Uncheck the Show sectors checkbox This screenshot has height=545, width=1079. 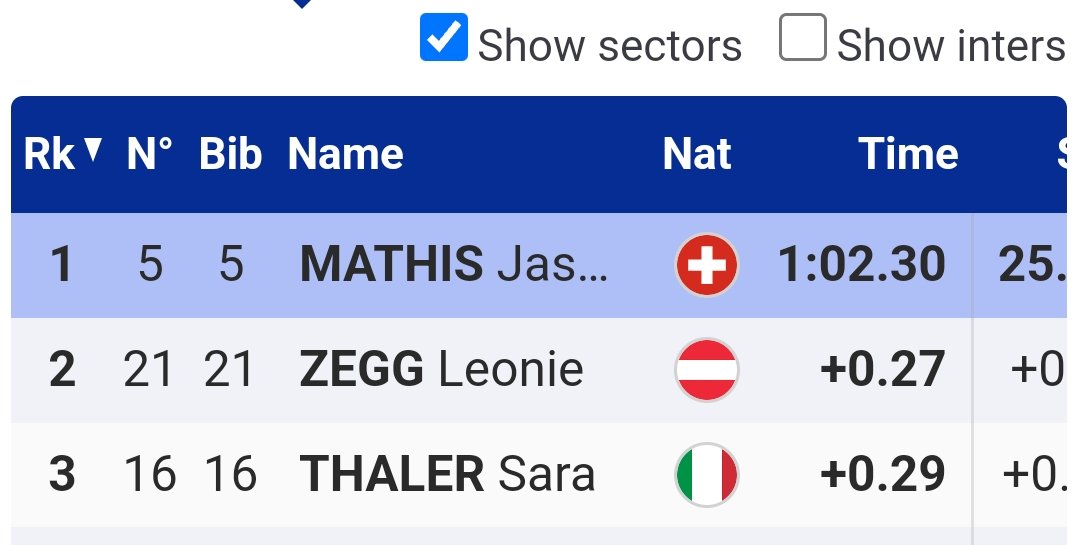(444, 37)
